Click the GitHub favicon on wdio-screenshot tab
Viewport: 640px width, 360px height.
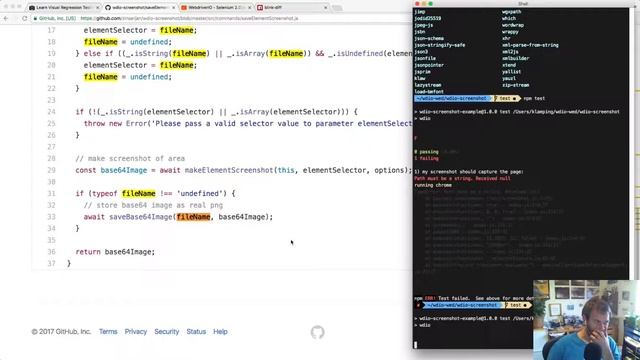tap(108, 8)
